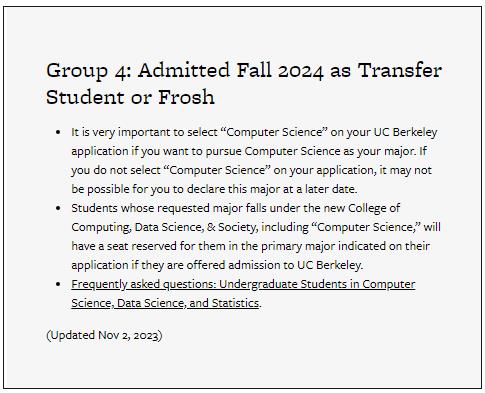
Task: Click the second bullet point marker
Action: [59, 208]
